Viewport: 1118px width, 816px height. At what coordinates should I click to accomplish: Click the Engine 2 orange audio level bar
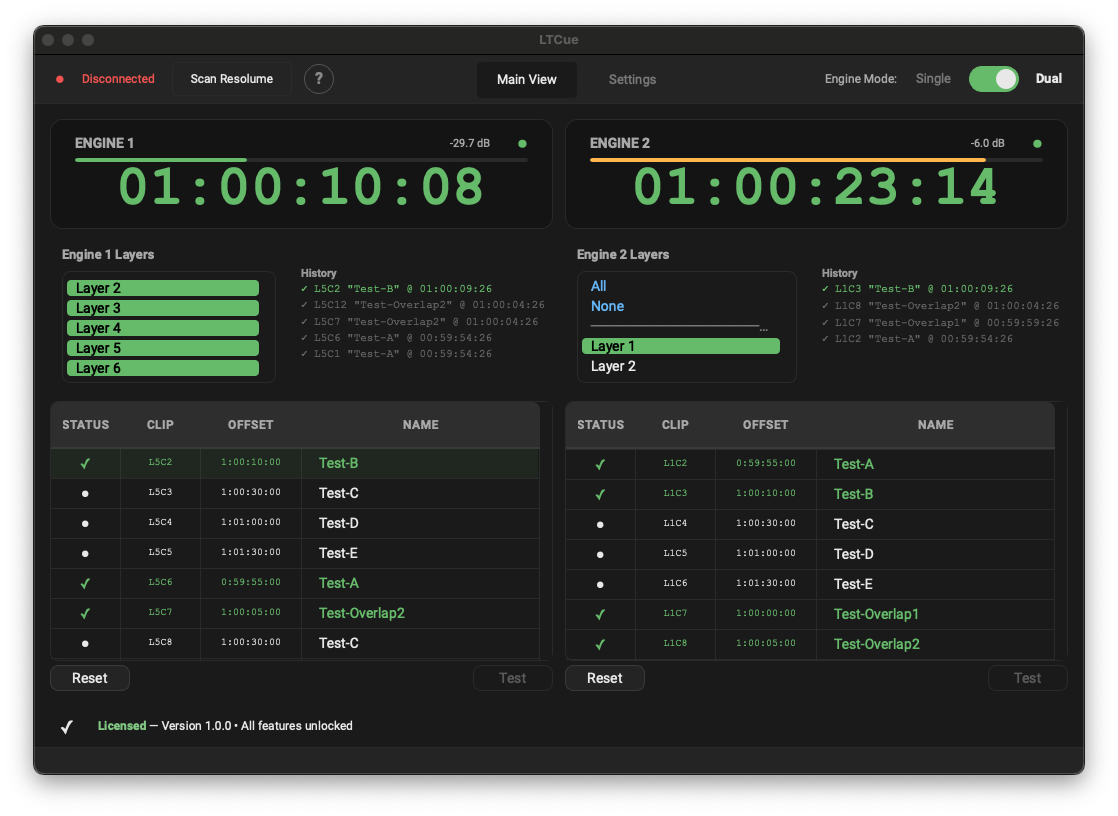click(x=787, y=159)
